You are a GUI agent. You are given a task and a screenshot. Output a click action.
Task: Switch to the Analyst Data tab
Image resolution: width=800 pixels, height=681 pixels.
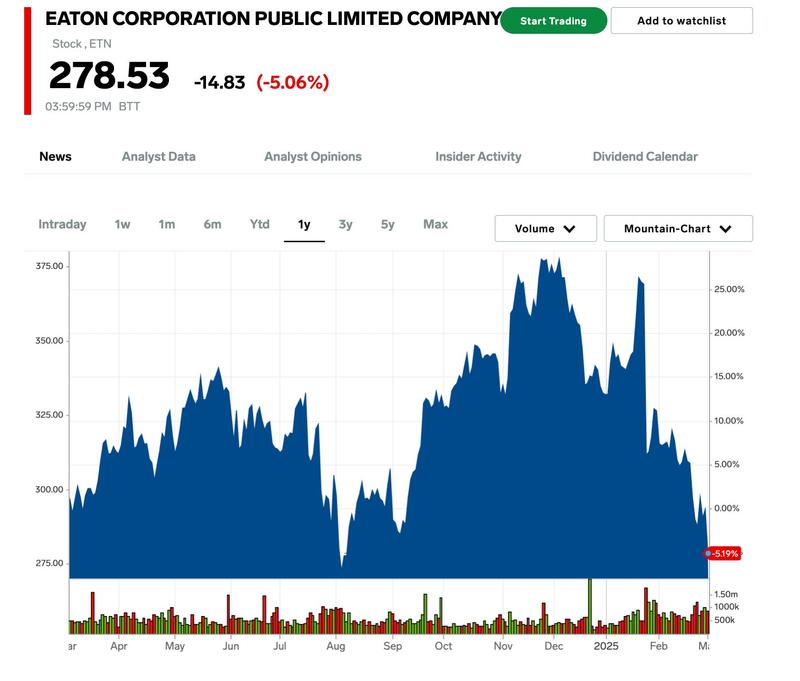pyautogui.click(x=158, y=157)
